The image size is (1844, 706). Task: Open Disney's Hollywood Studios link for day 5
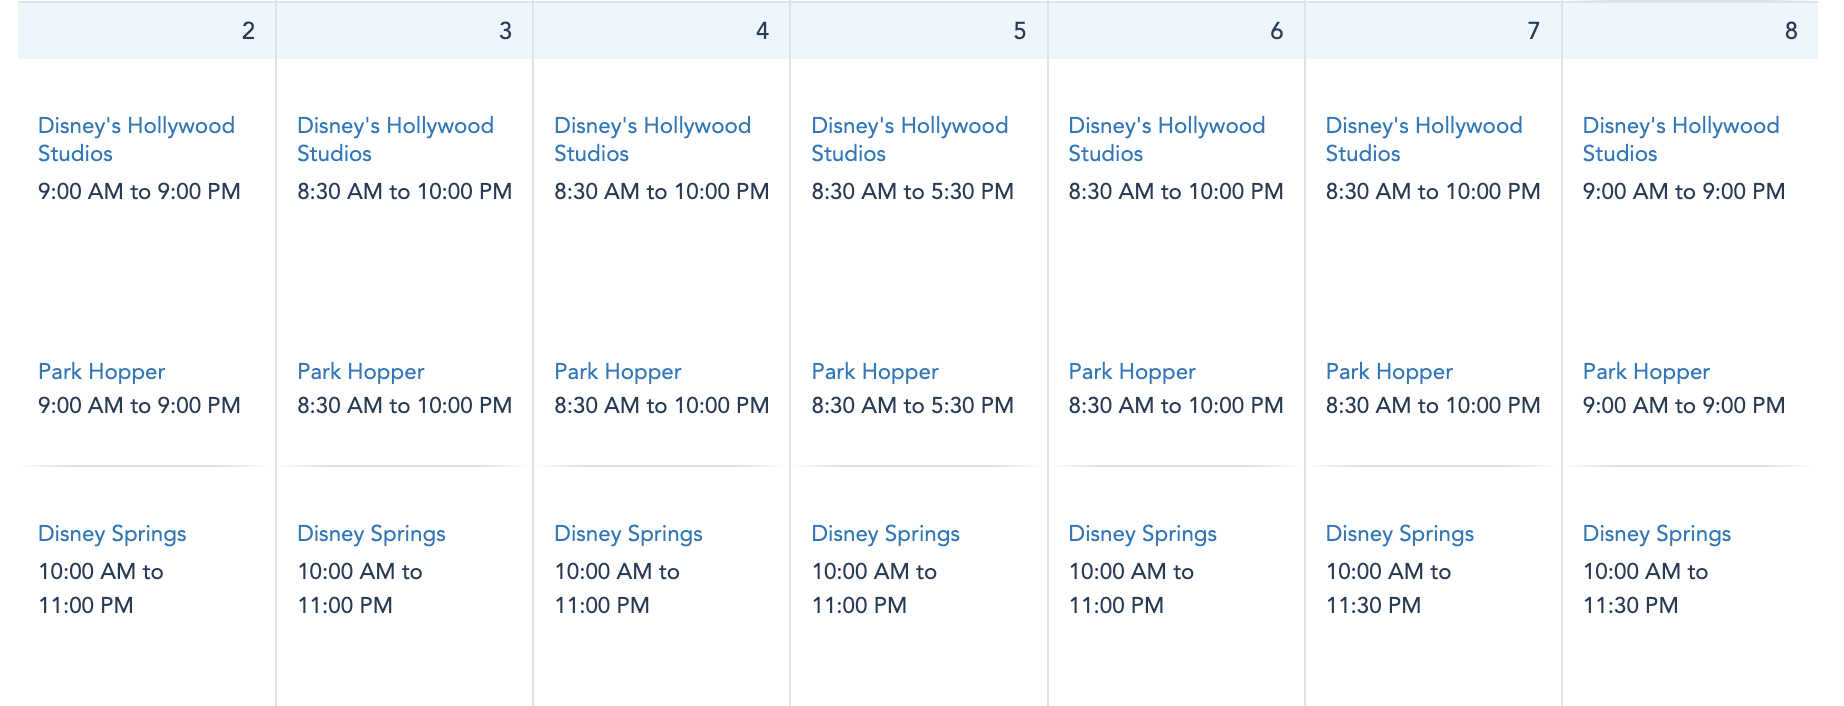[909, 139]
